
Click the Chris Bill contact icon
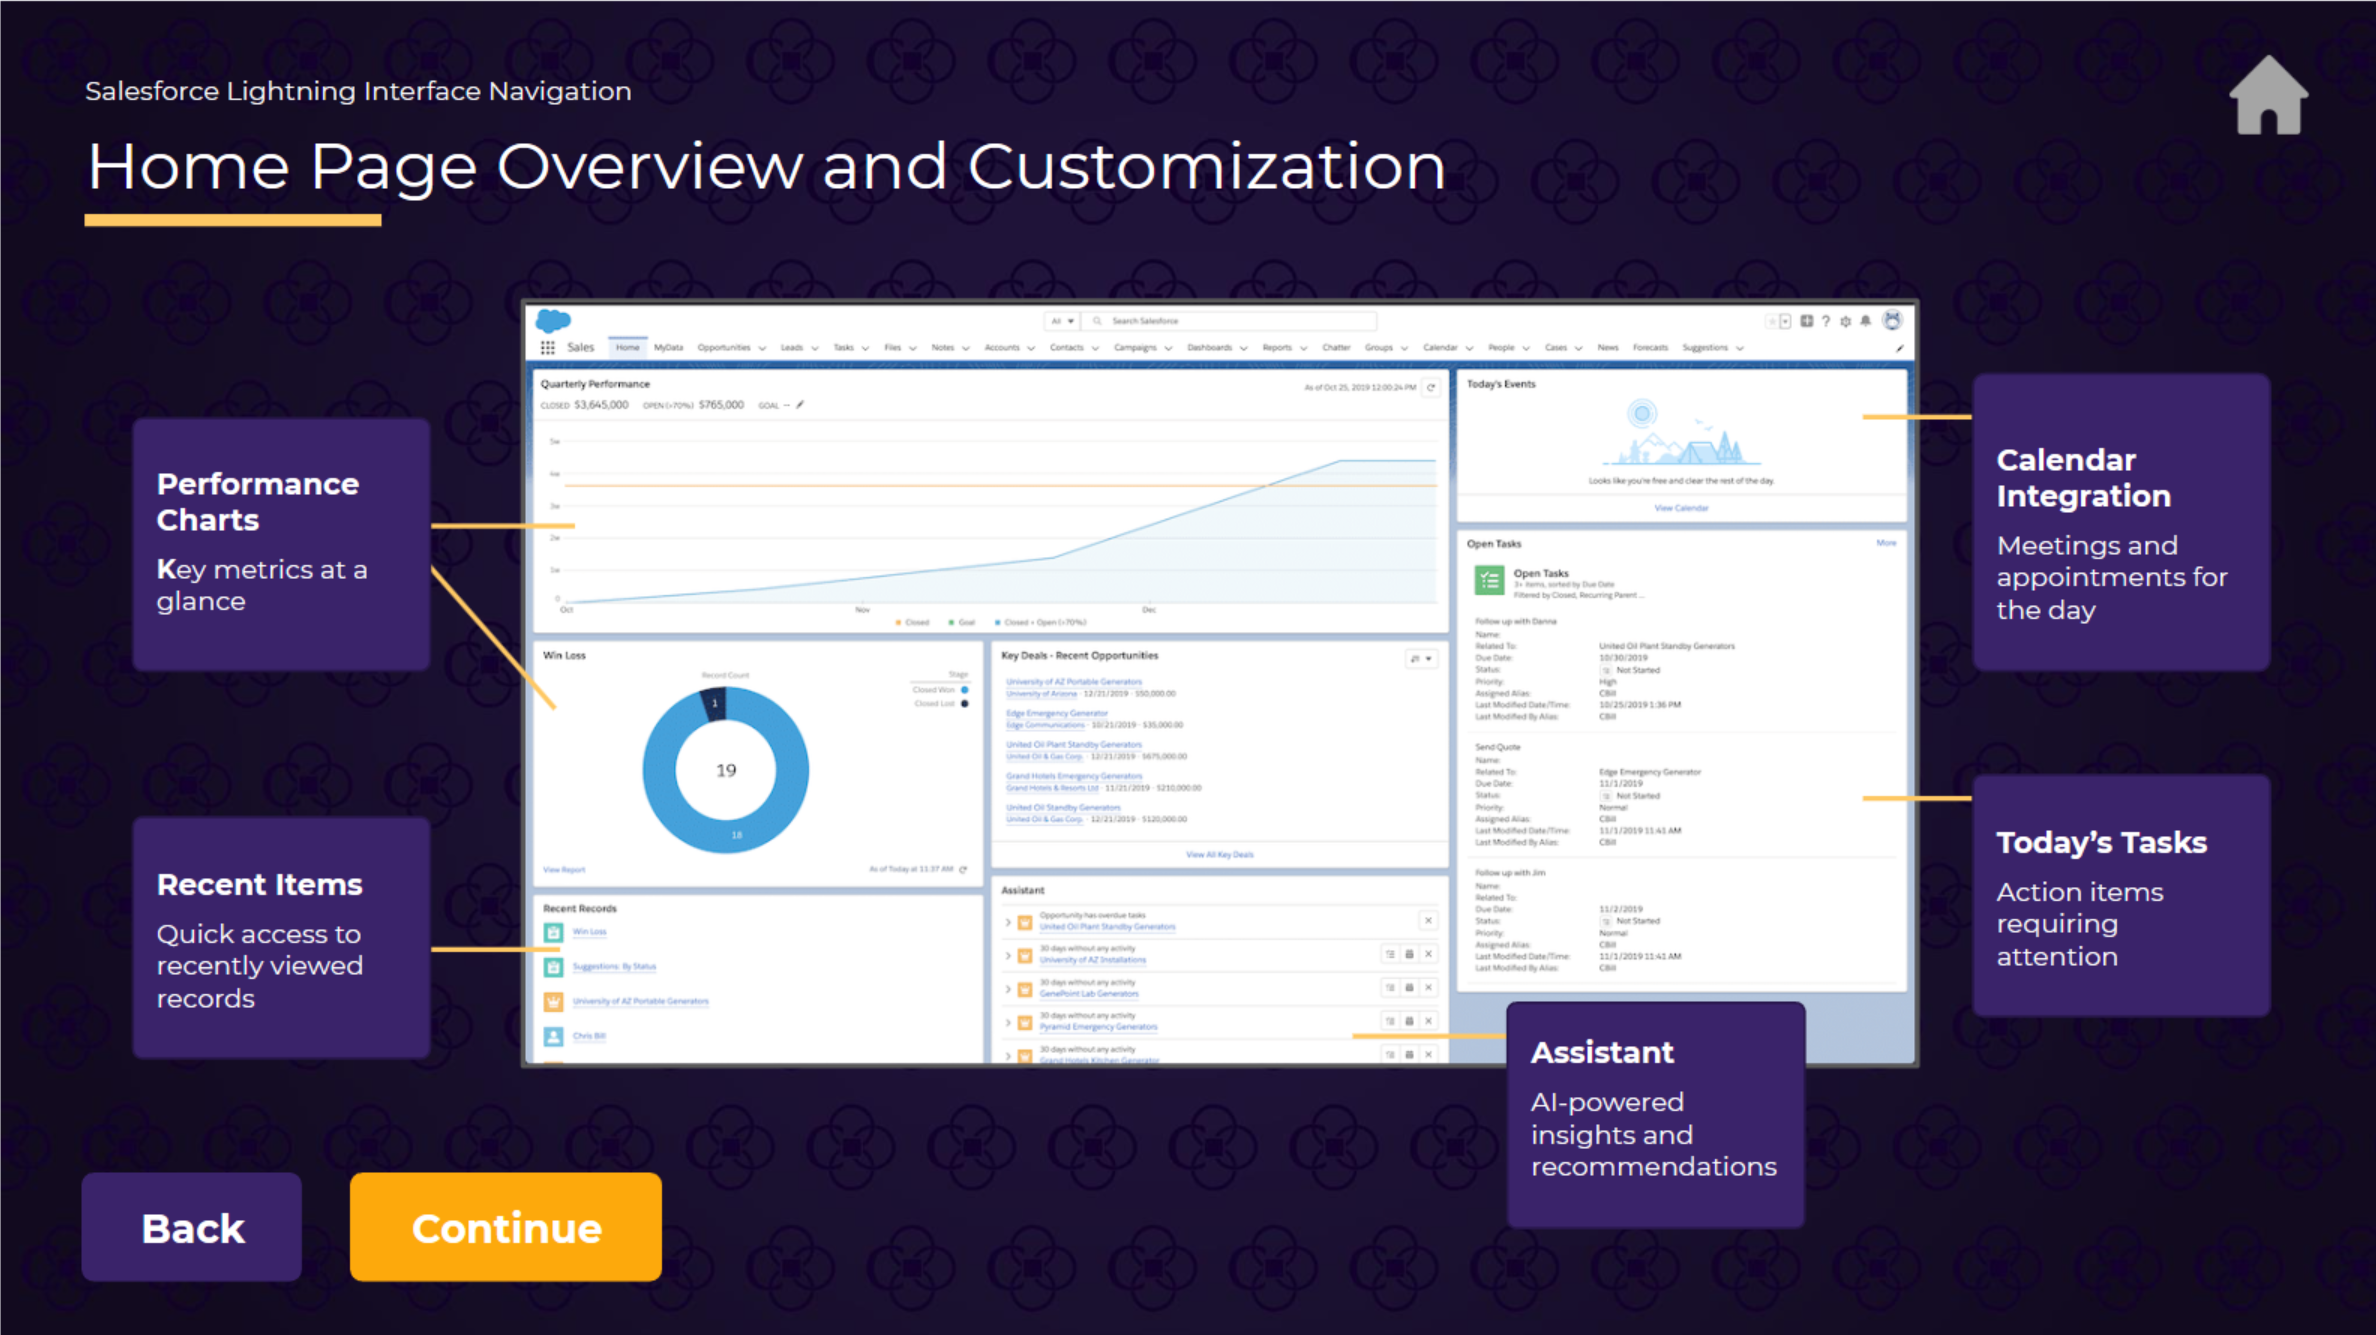coord(553,1036)
